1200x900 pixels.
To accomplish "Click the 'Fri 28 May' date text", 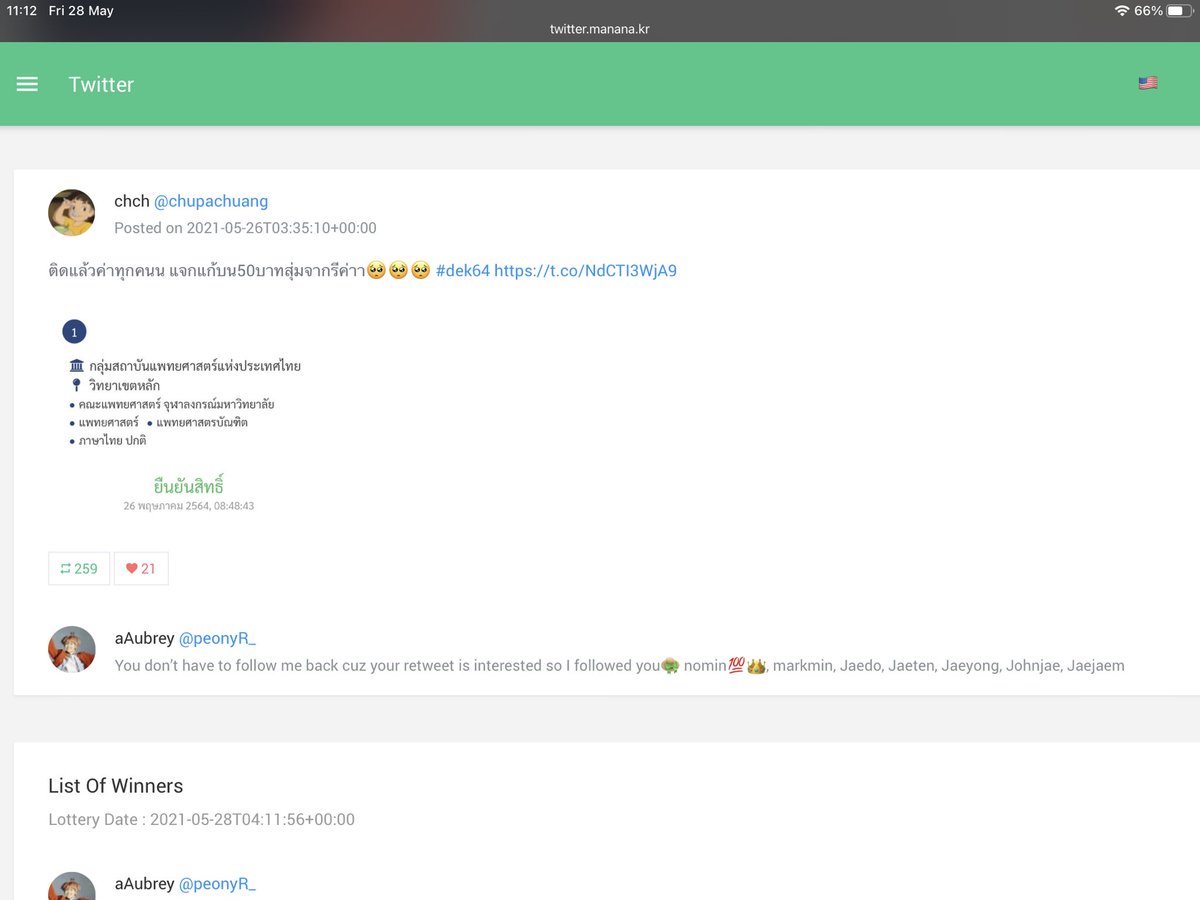I will (81, 11).
